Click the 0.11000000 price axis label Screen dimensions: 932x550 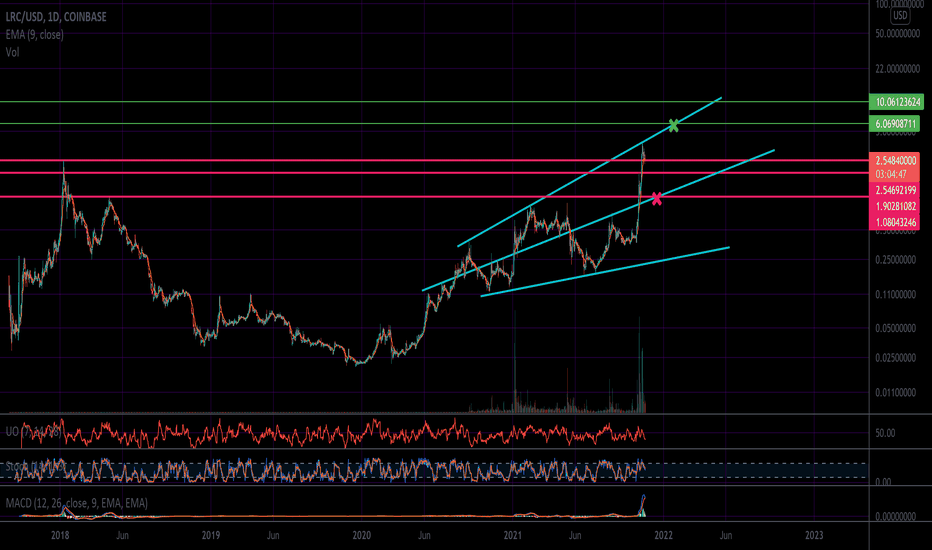click(x=896, y=294)
